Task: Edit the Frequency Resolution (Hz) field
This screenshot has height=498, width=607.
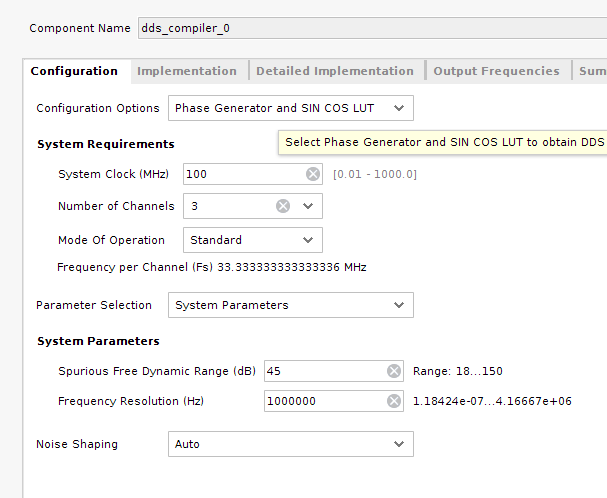Action: (x=324, y=401)
